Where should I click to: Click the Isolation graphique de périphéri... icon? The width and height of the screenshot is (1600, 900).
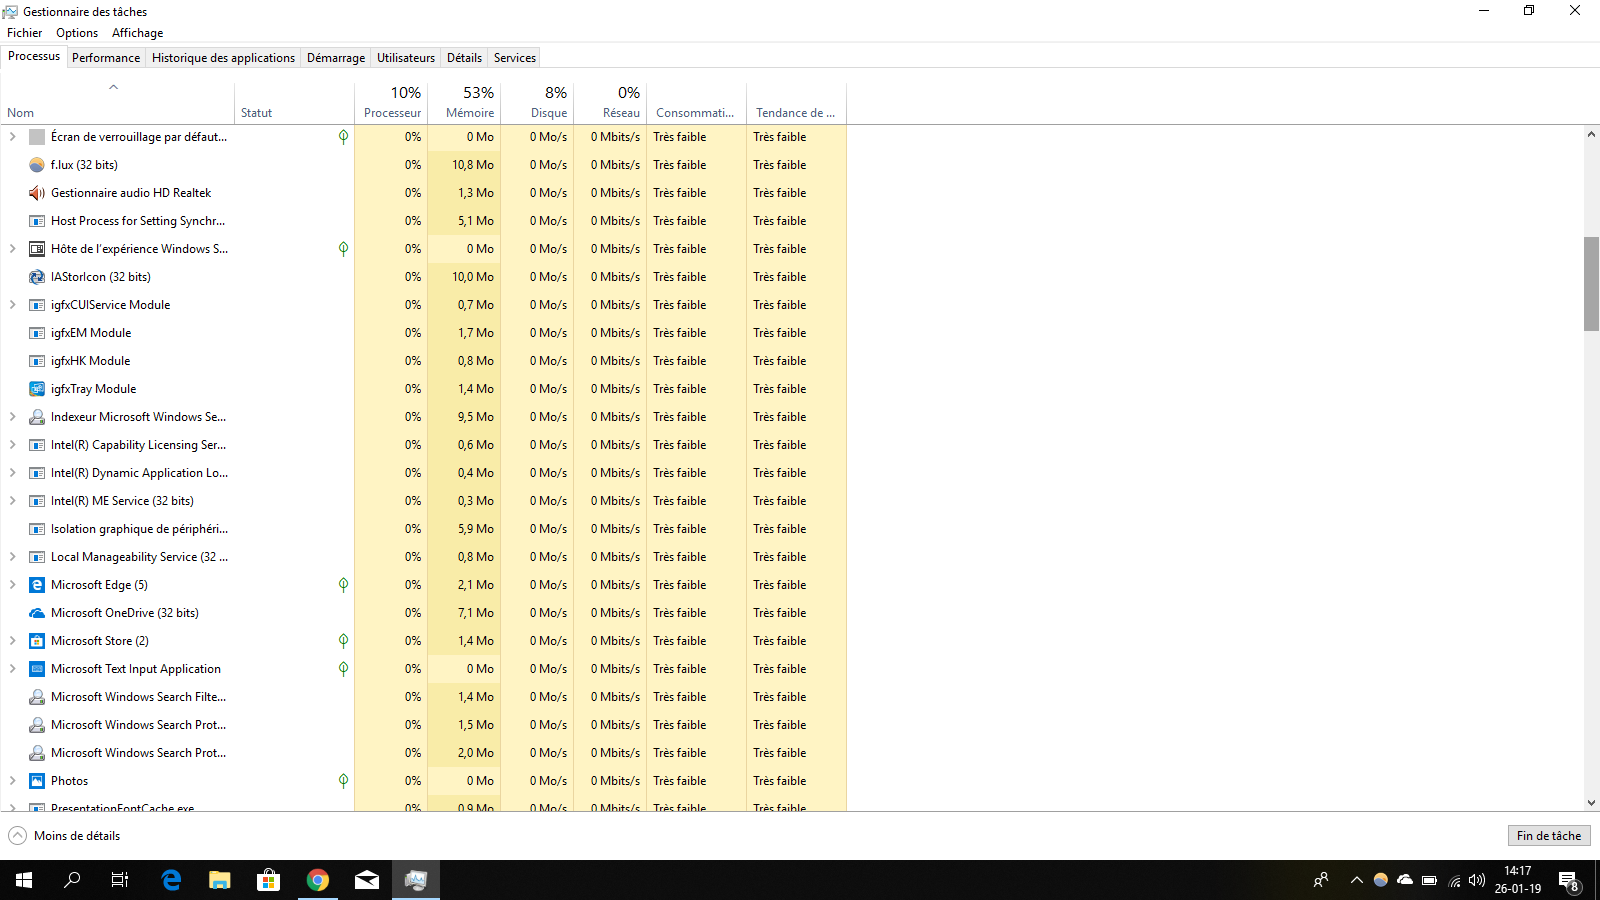37,529
